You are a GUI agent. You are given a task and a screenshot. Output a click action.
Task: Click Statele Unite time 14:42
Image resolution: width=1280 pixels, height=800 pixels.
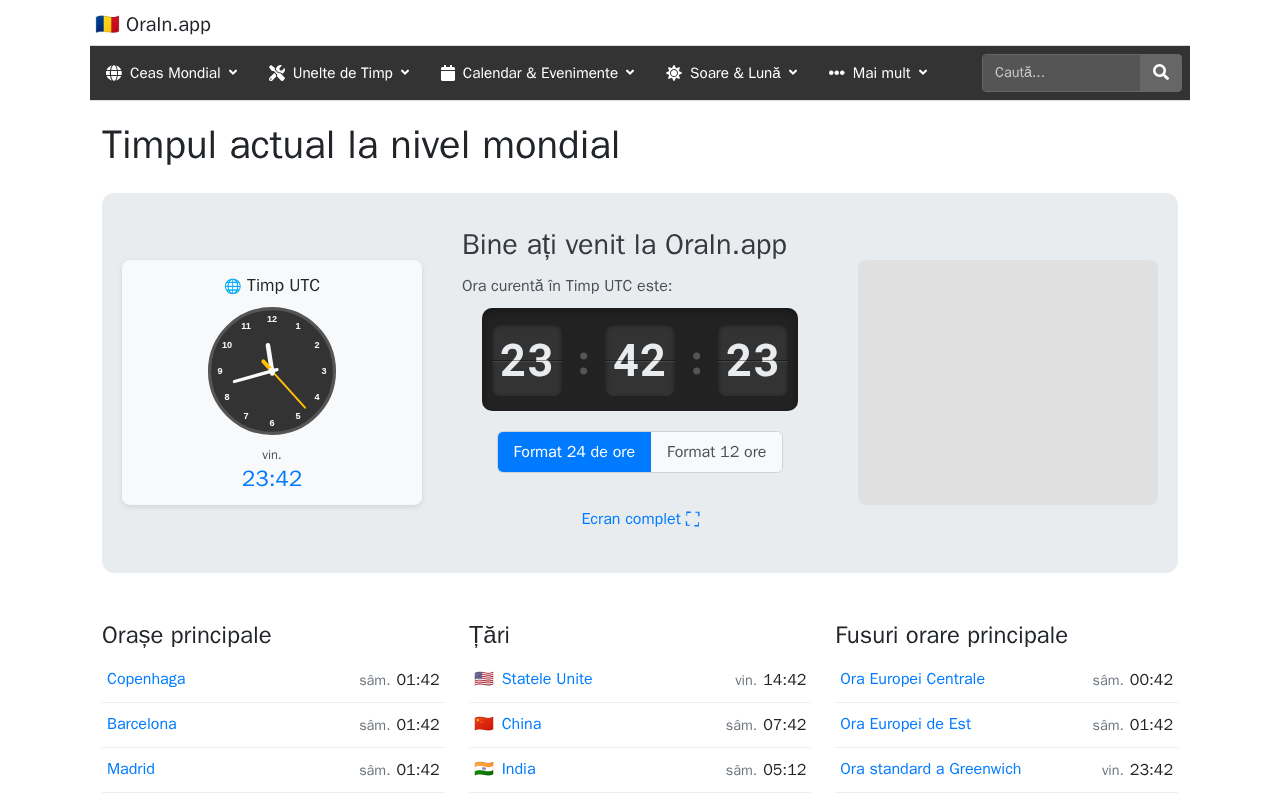pyautogui.click(x=785, y=680)
